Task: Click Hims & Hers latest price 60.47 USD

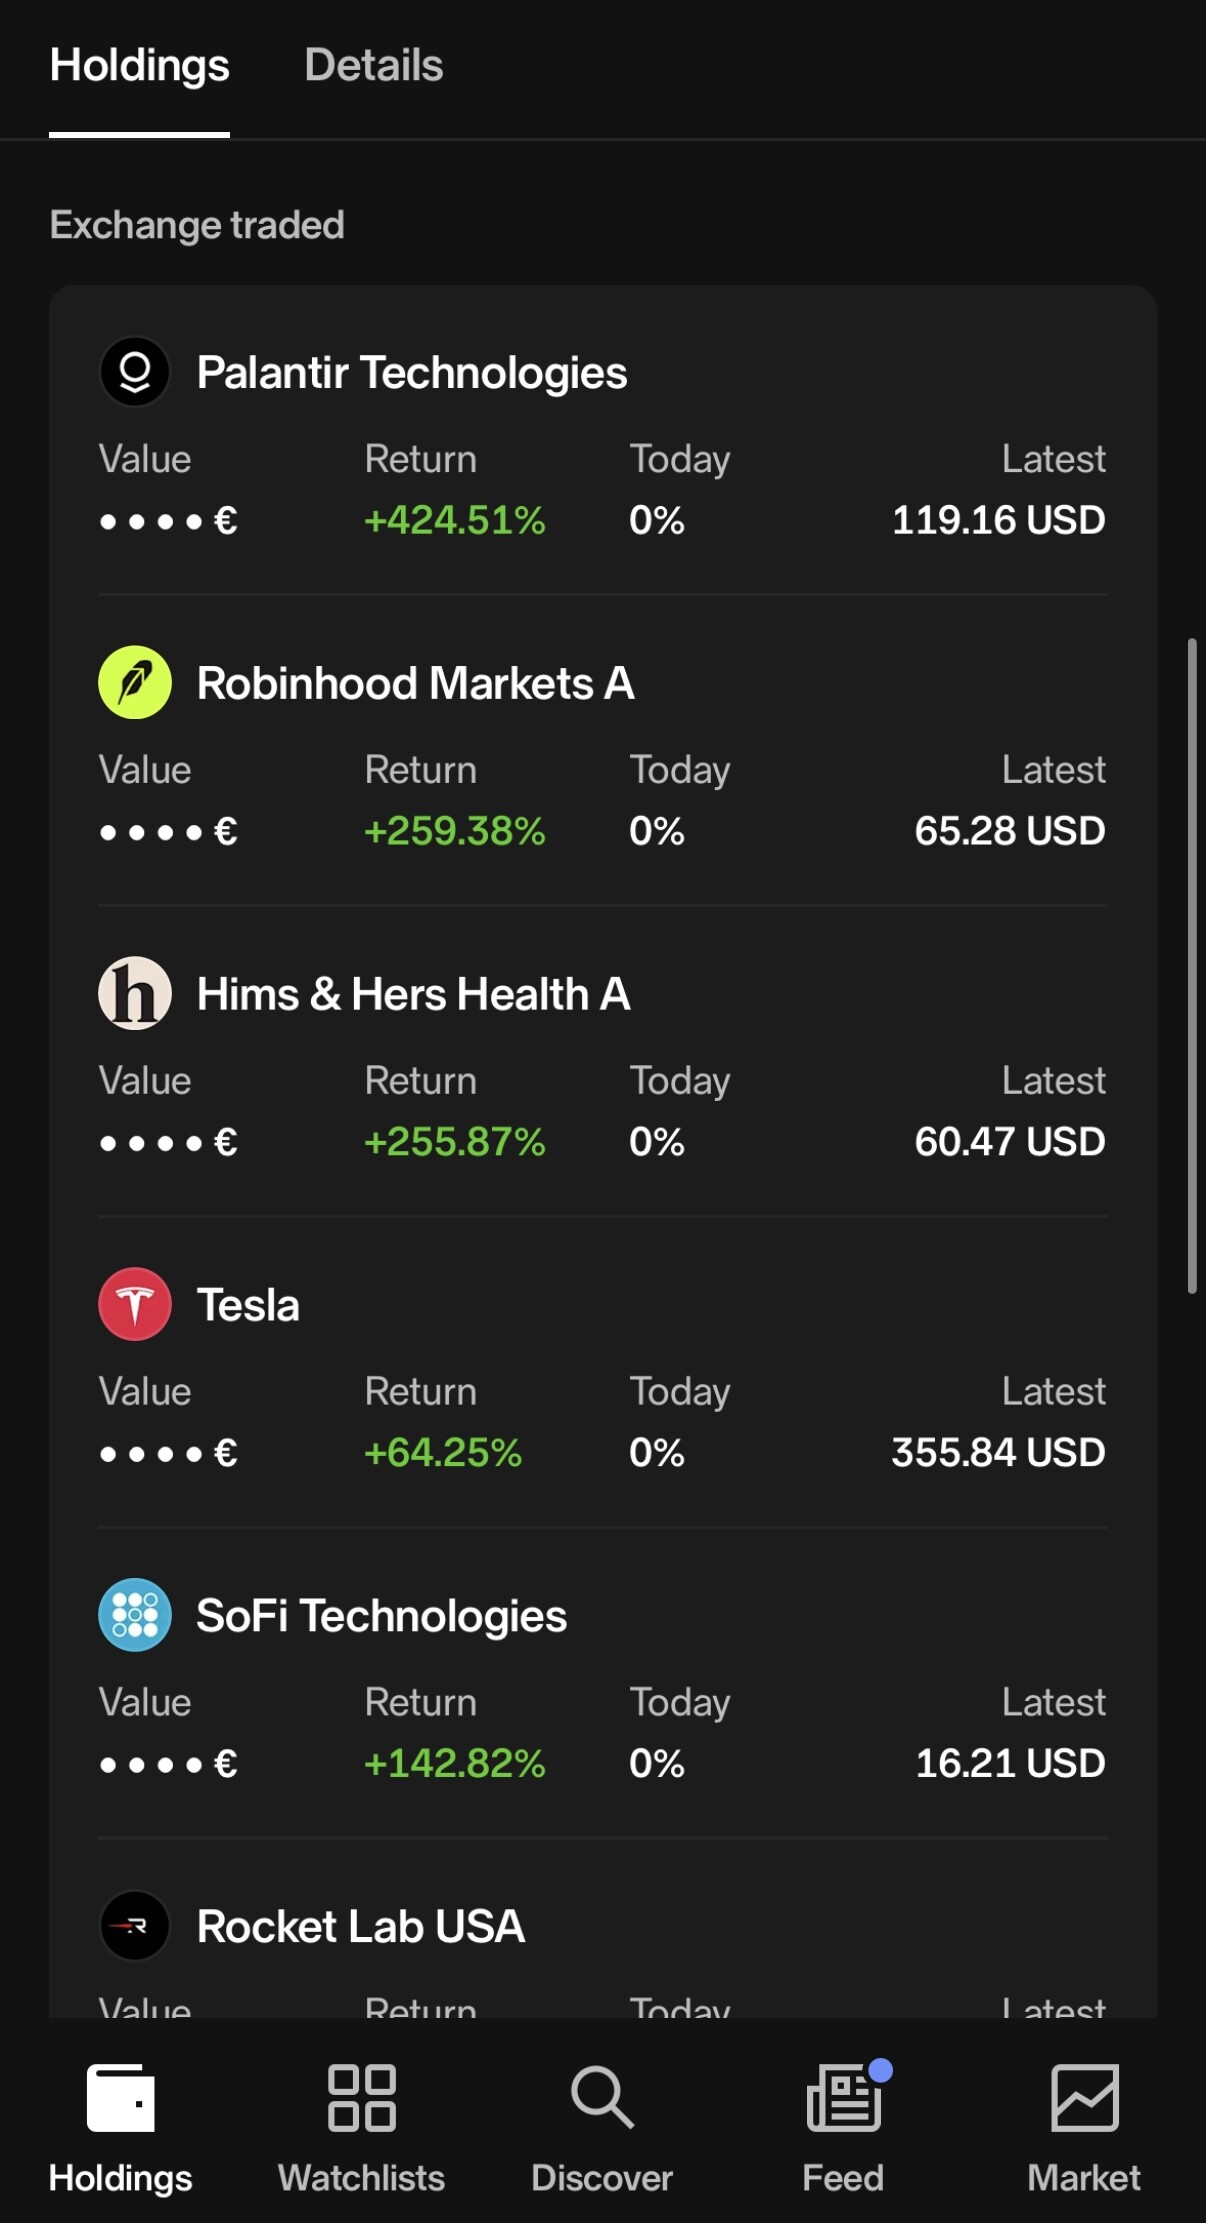Action: (1009, 1142)
